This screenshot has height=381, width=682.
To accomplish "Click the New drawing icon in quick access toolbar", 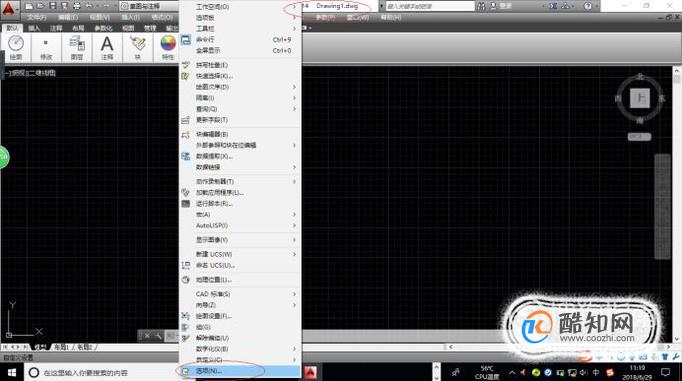I will [29, 6].
